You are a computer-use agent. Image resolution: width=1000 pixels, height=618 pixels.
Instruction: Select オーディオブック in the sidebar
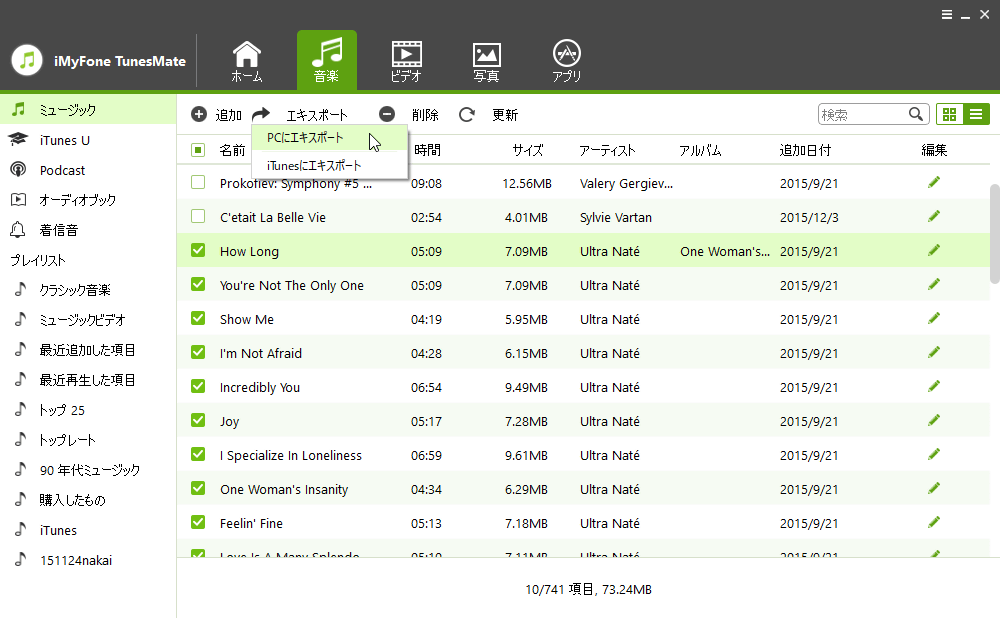point(88,200)
